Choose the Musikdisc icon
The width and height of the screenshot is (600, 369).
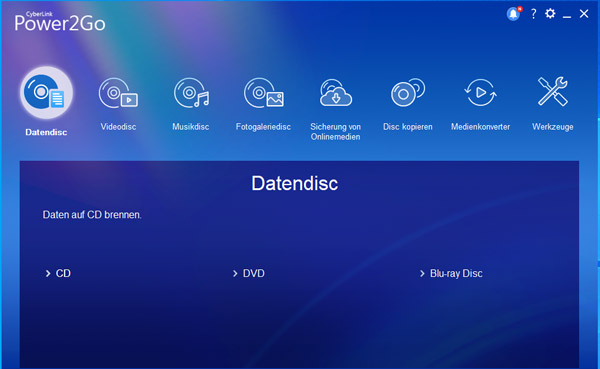click(191, 93)
